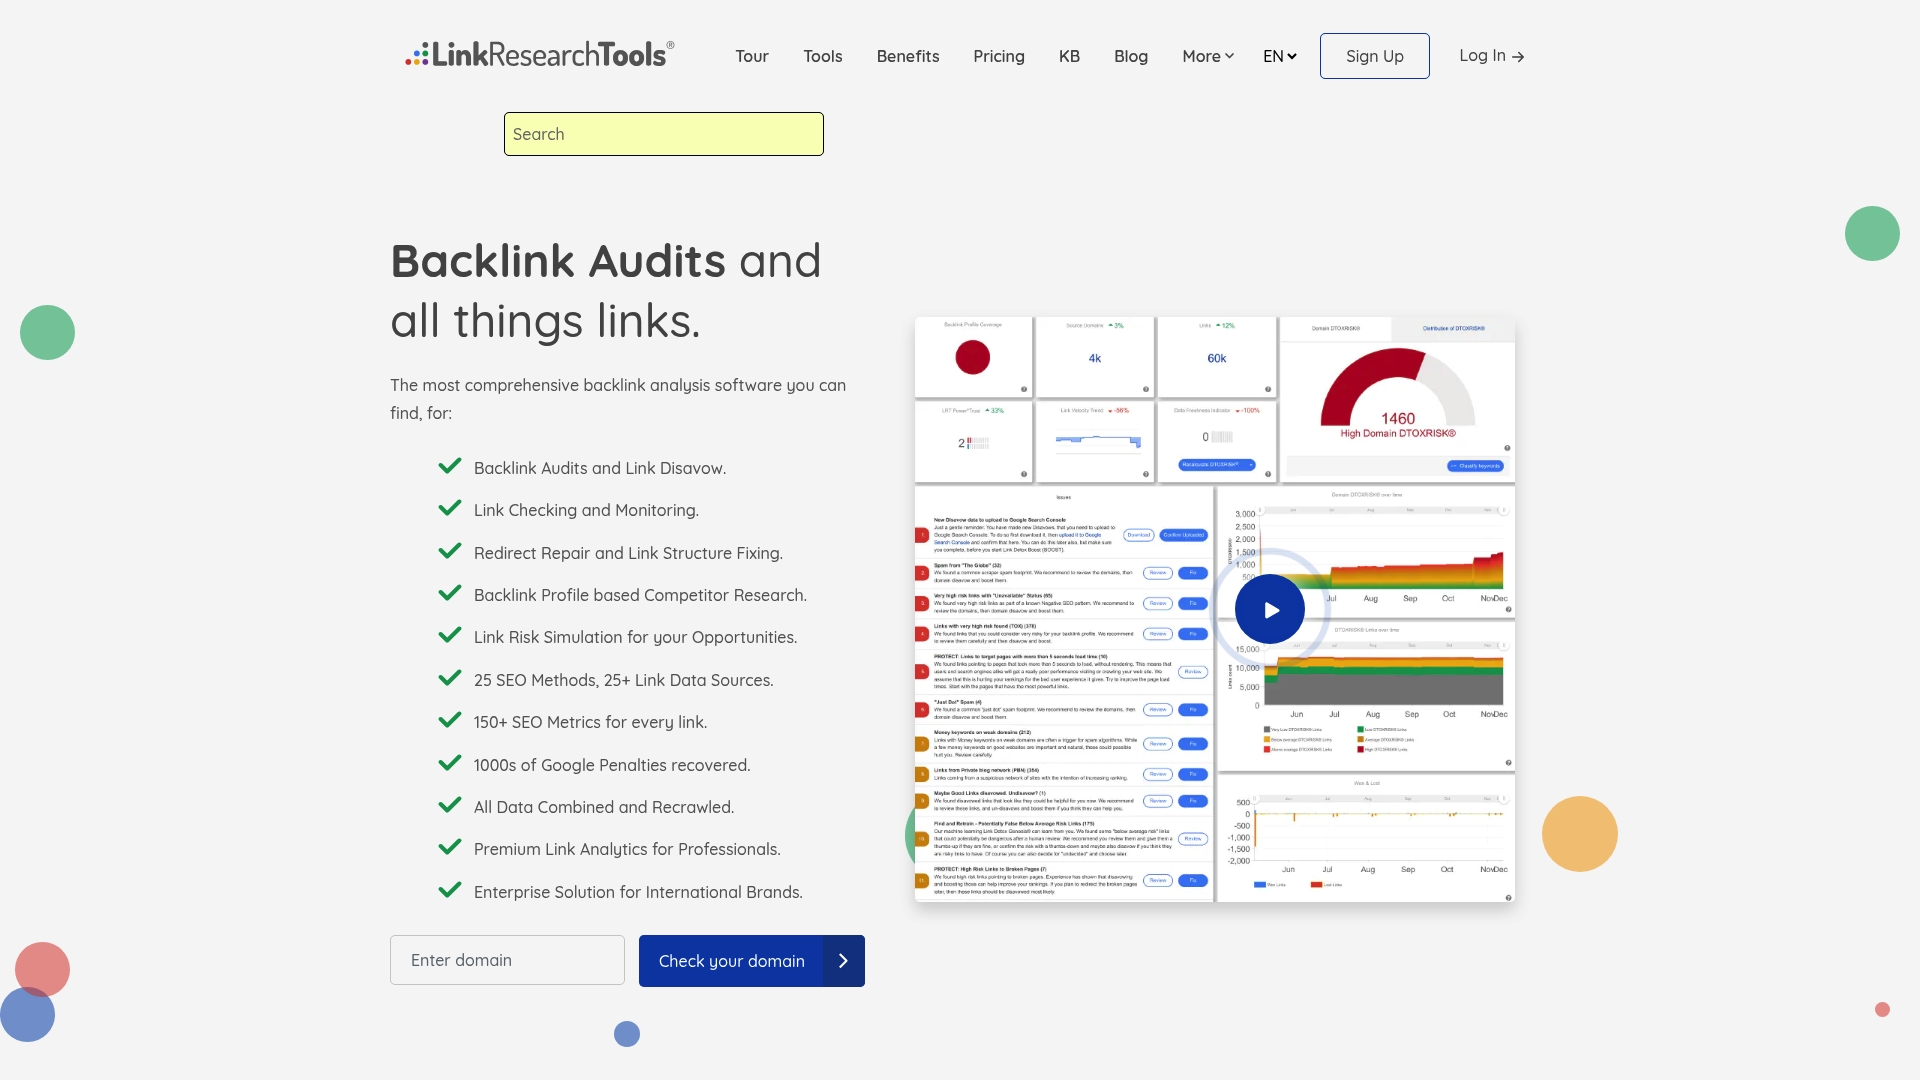Open the Benefits page

[x=908, y=56]
